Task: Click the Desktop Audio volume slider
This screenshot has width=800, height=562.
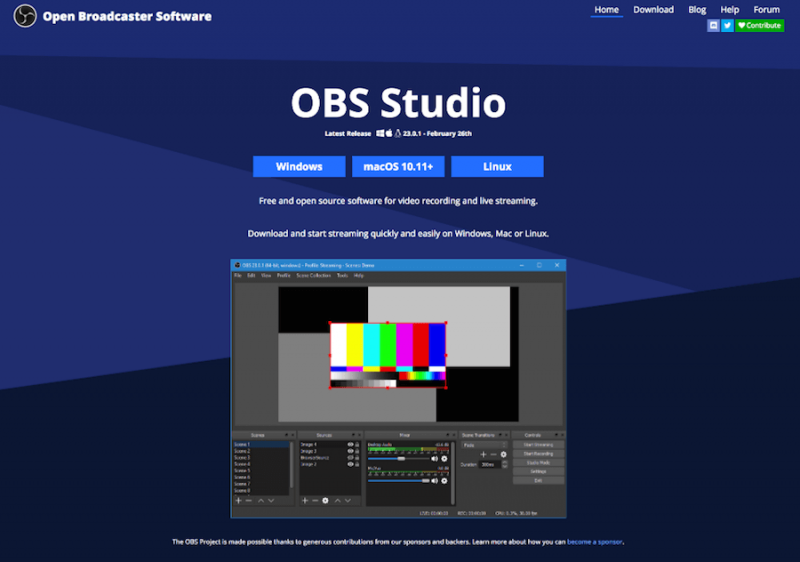Action: click(x=398, y=458)
